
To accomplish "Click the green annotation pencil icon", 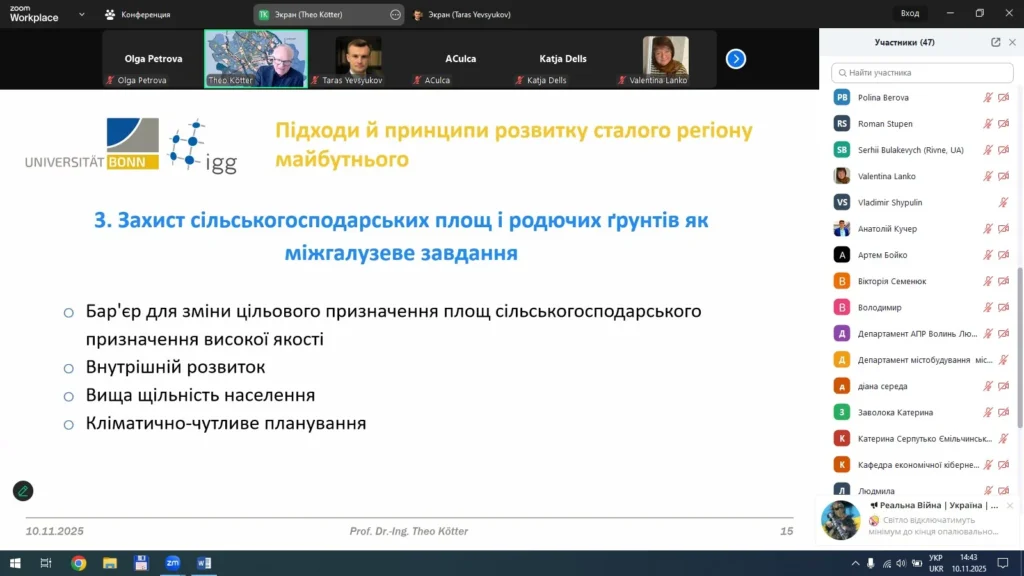I will pos(22,491).
